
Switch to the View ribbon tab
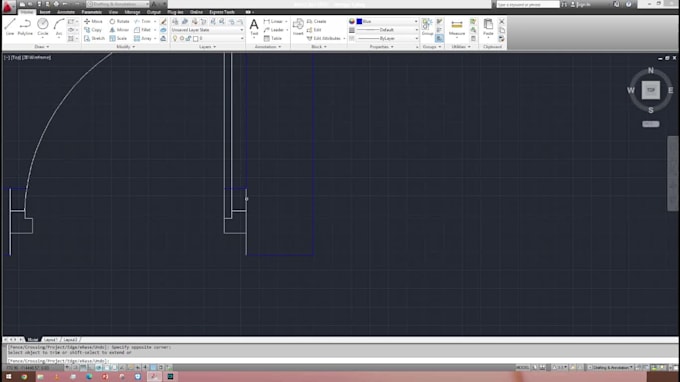pyautogui.click(x=113, y=12)
